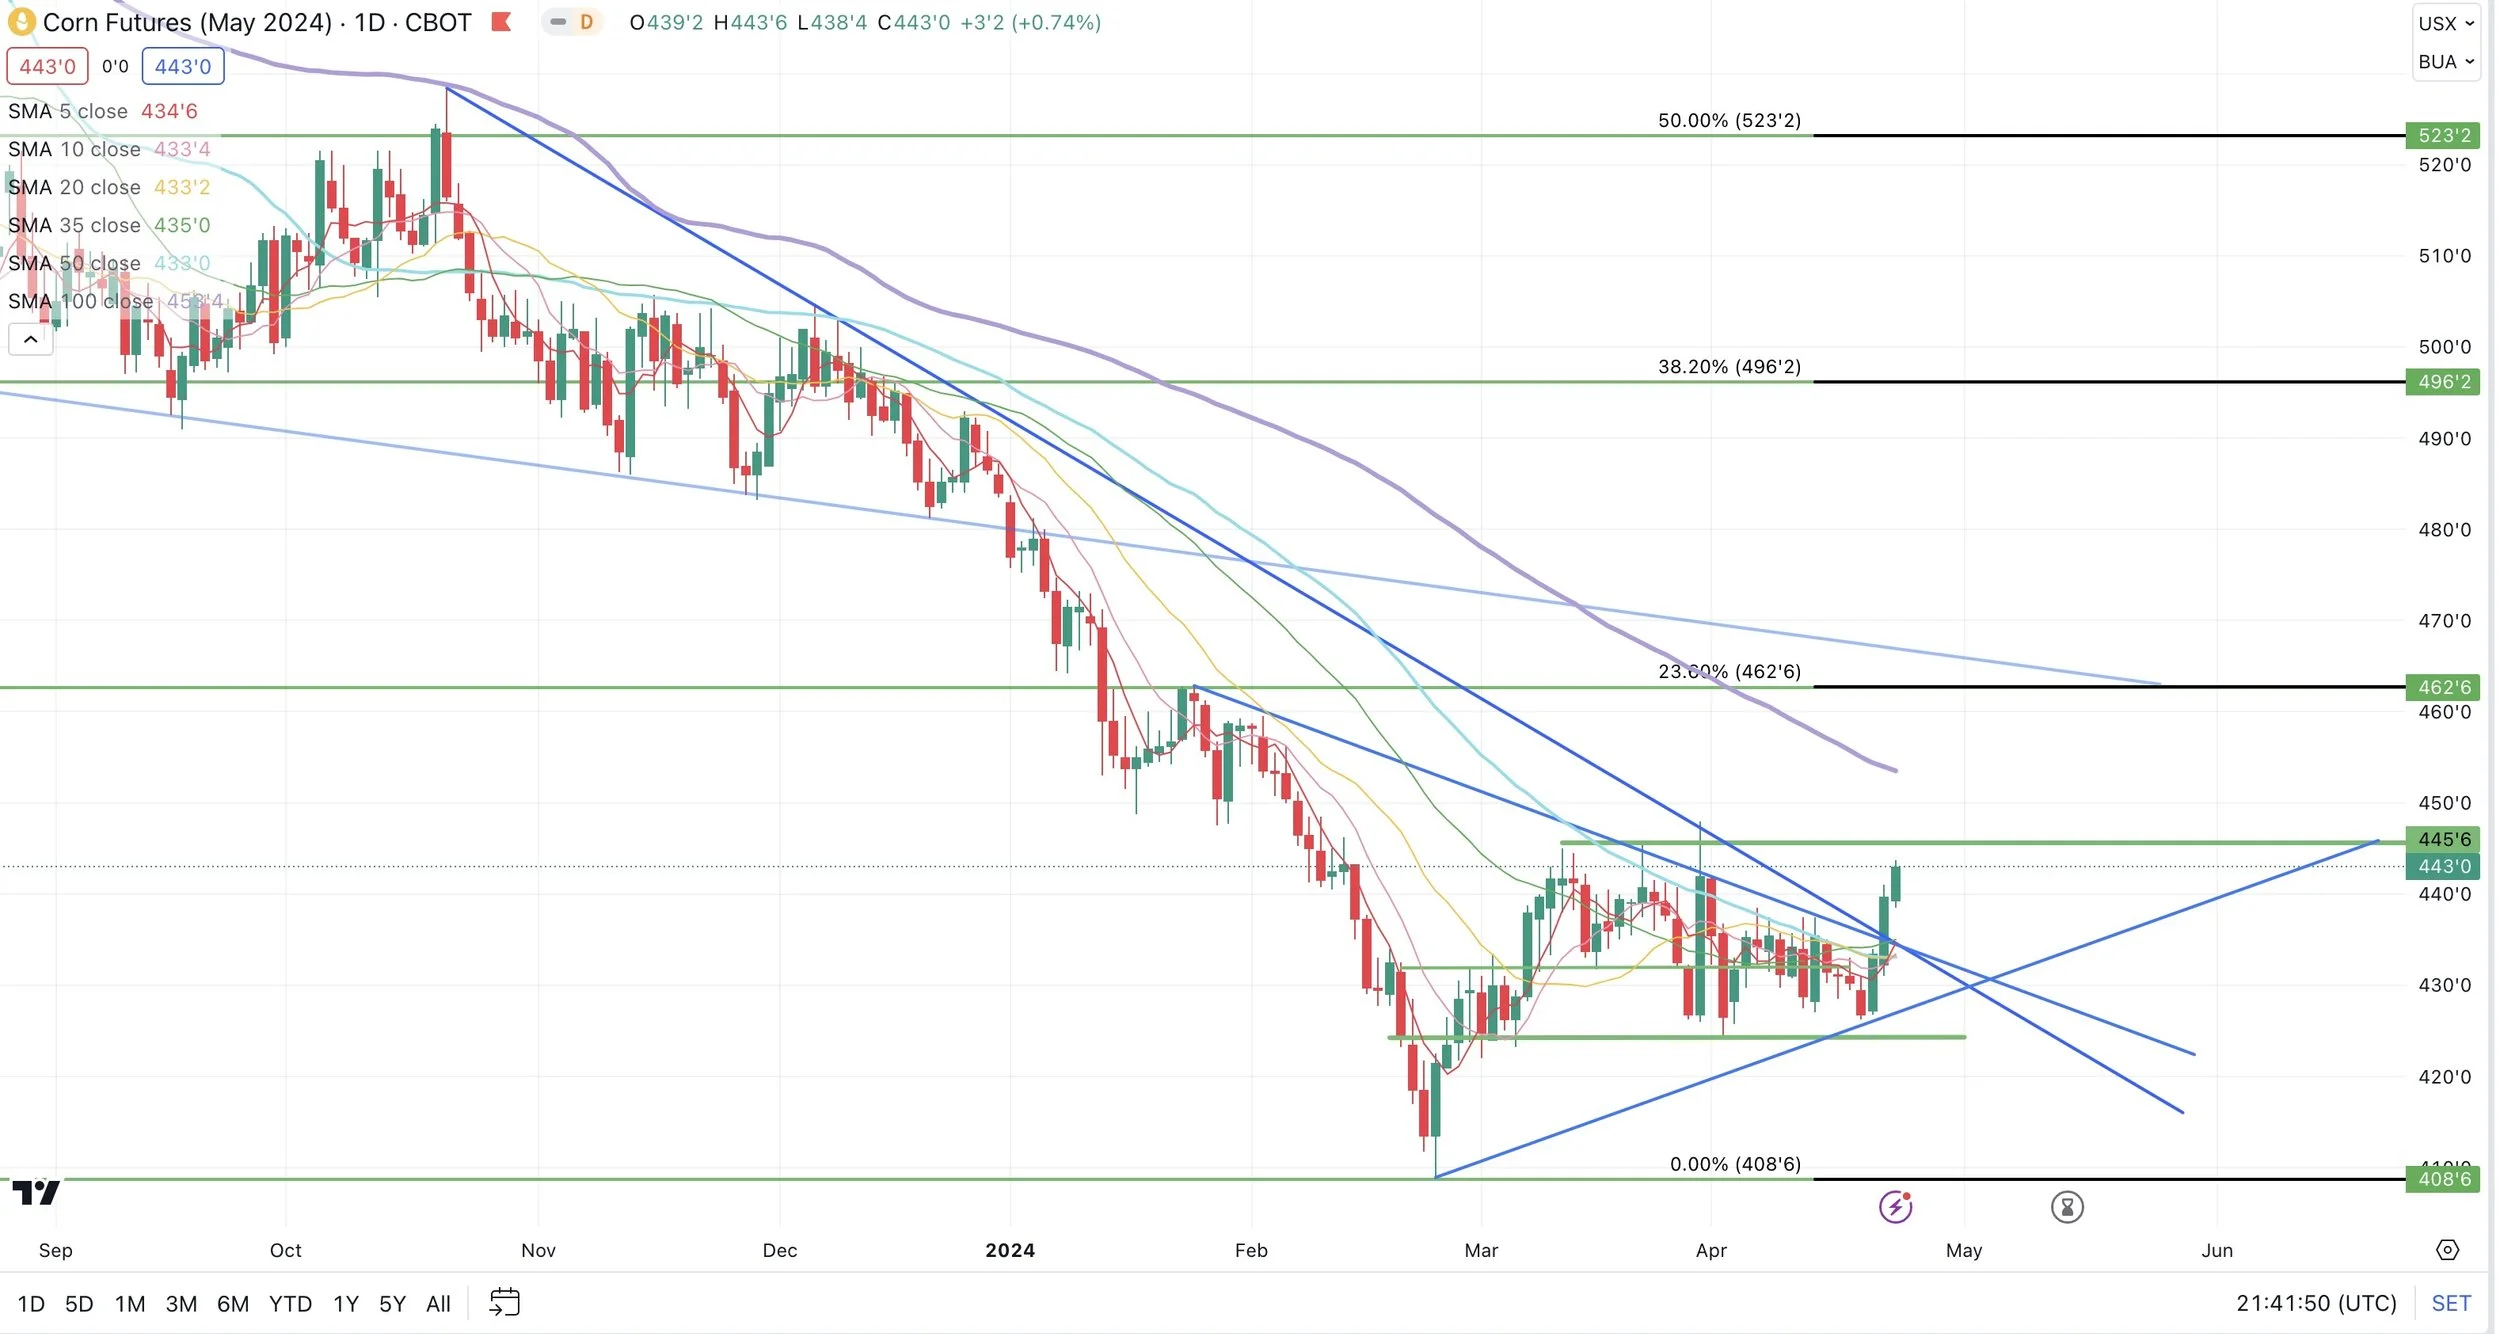Click the red 443'0 sell price button

[47, 67]
